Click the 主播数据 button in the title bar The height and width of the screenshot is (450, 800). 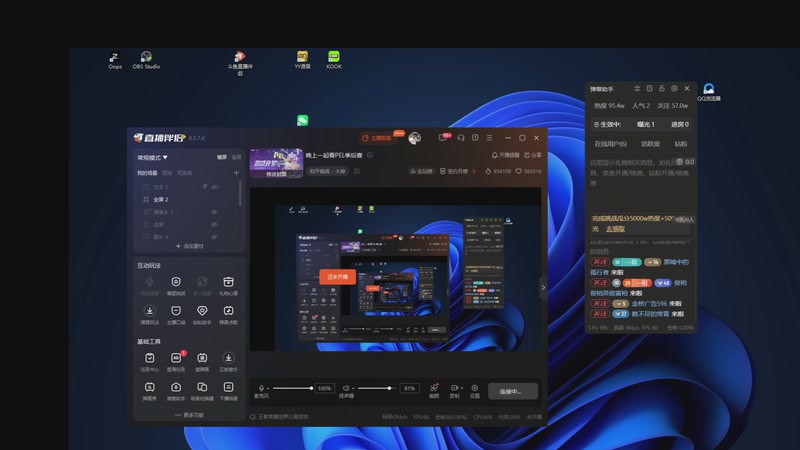(378, 138)
